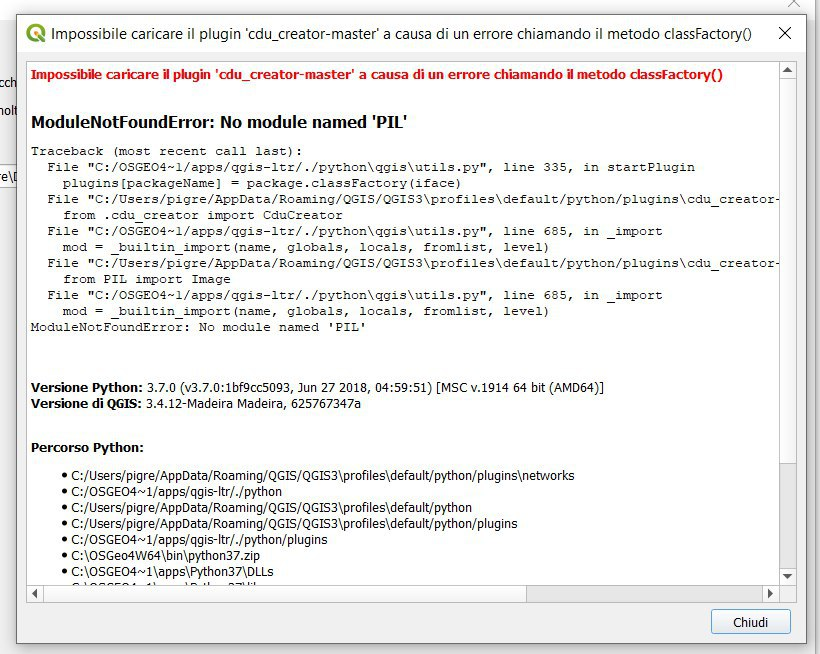Click the vertical scrollbar down arrow
The image size is (820, 654).
click(788, 576)
